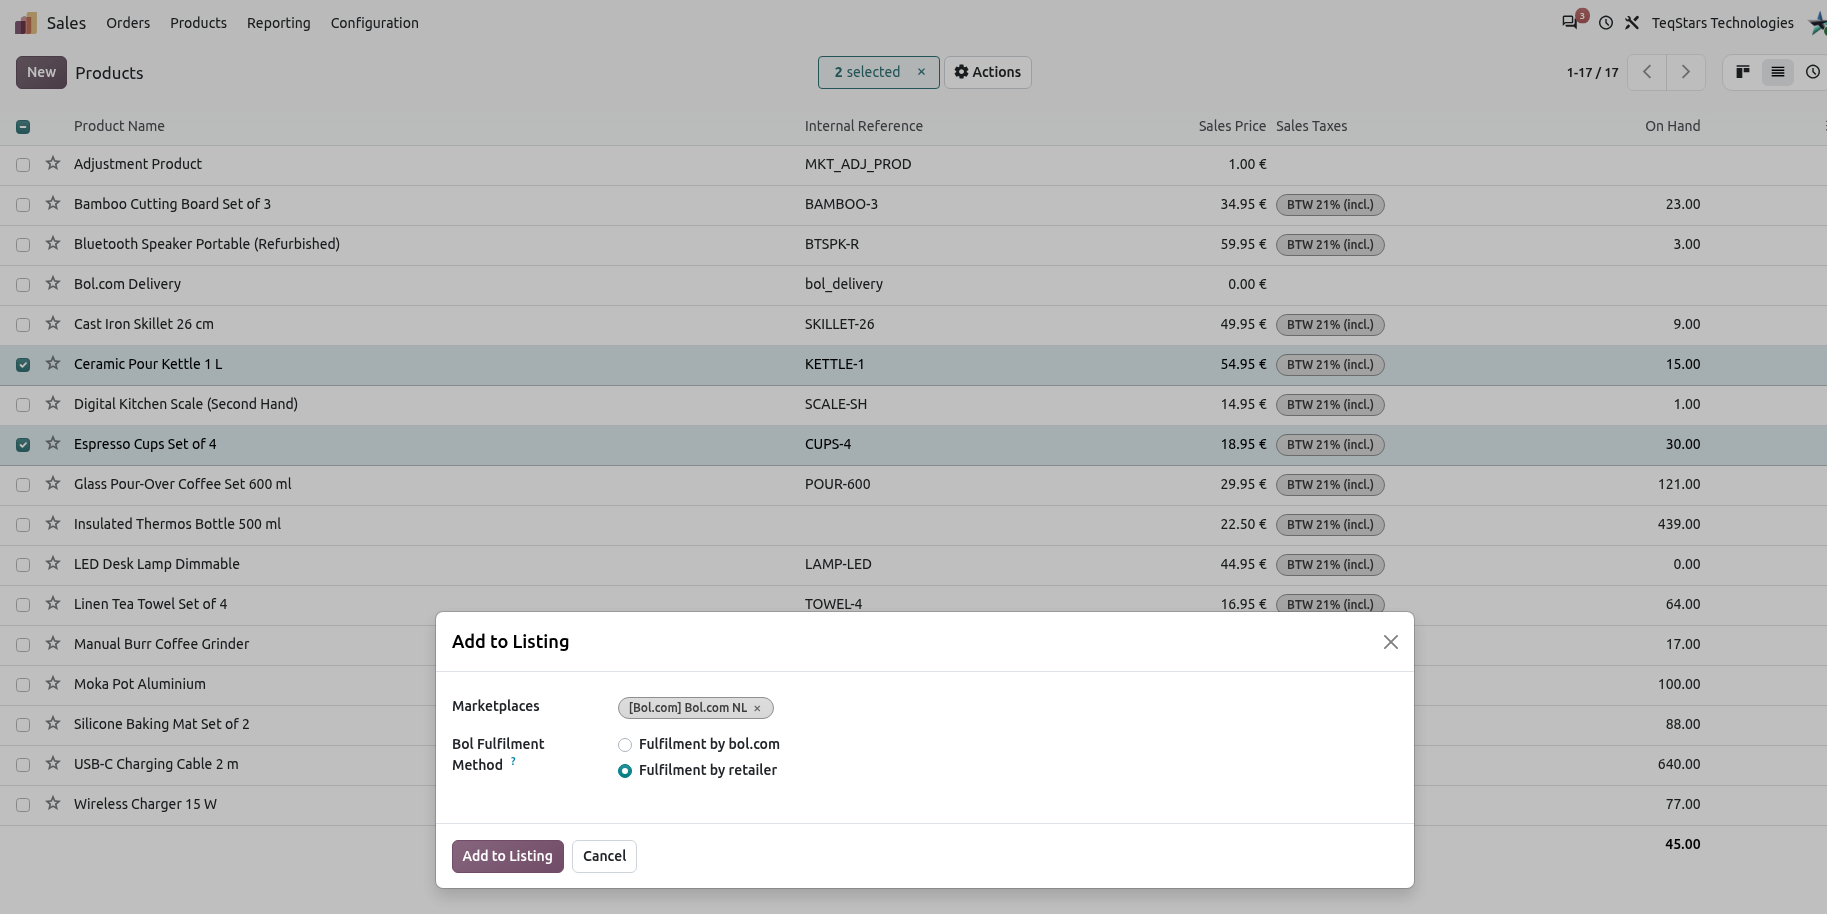Uncheck the Ceramic Pour Kettle 1 L row
The width and height of the screenshot is (1827, 914).
tap(23, 365)
